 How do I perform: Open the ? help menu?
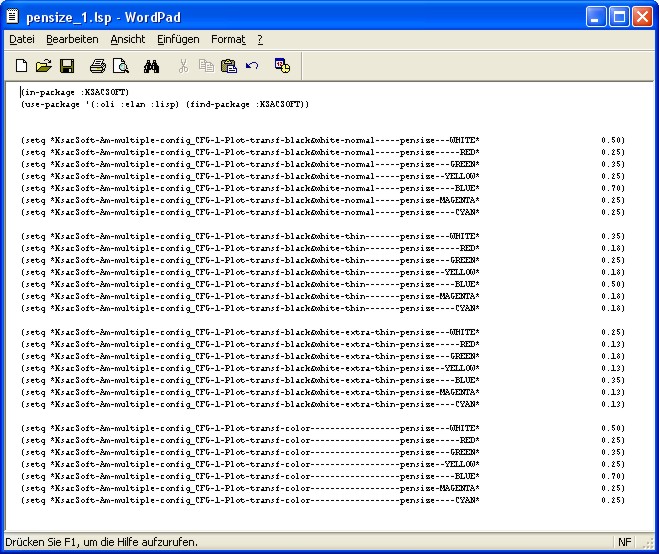260,39
